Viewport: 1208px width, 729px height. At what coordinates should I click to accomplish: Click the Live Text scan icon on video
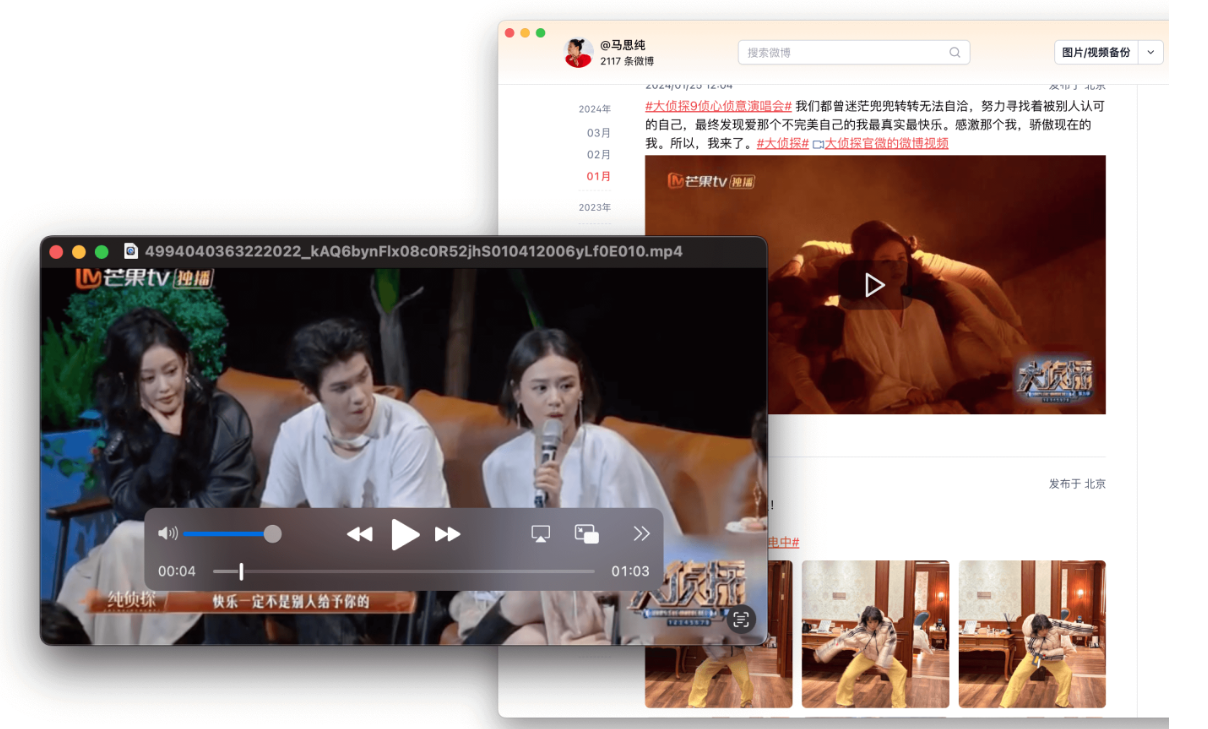click(741, 620)
